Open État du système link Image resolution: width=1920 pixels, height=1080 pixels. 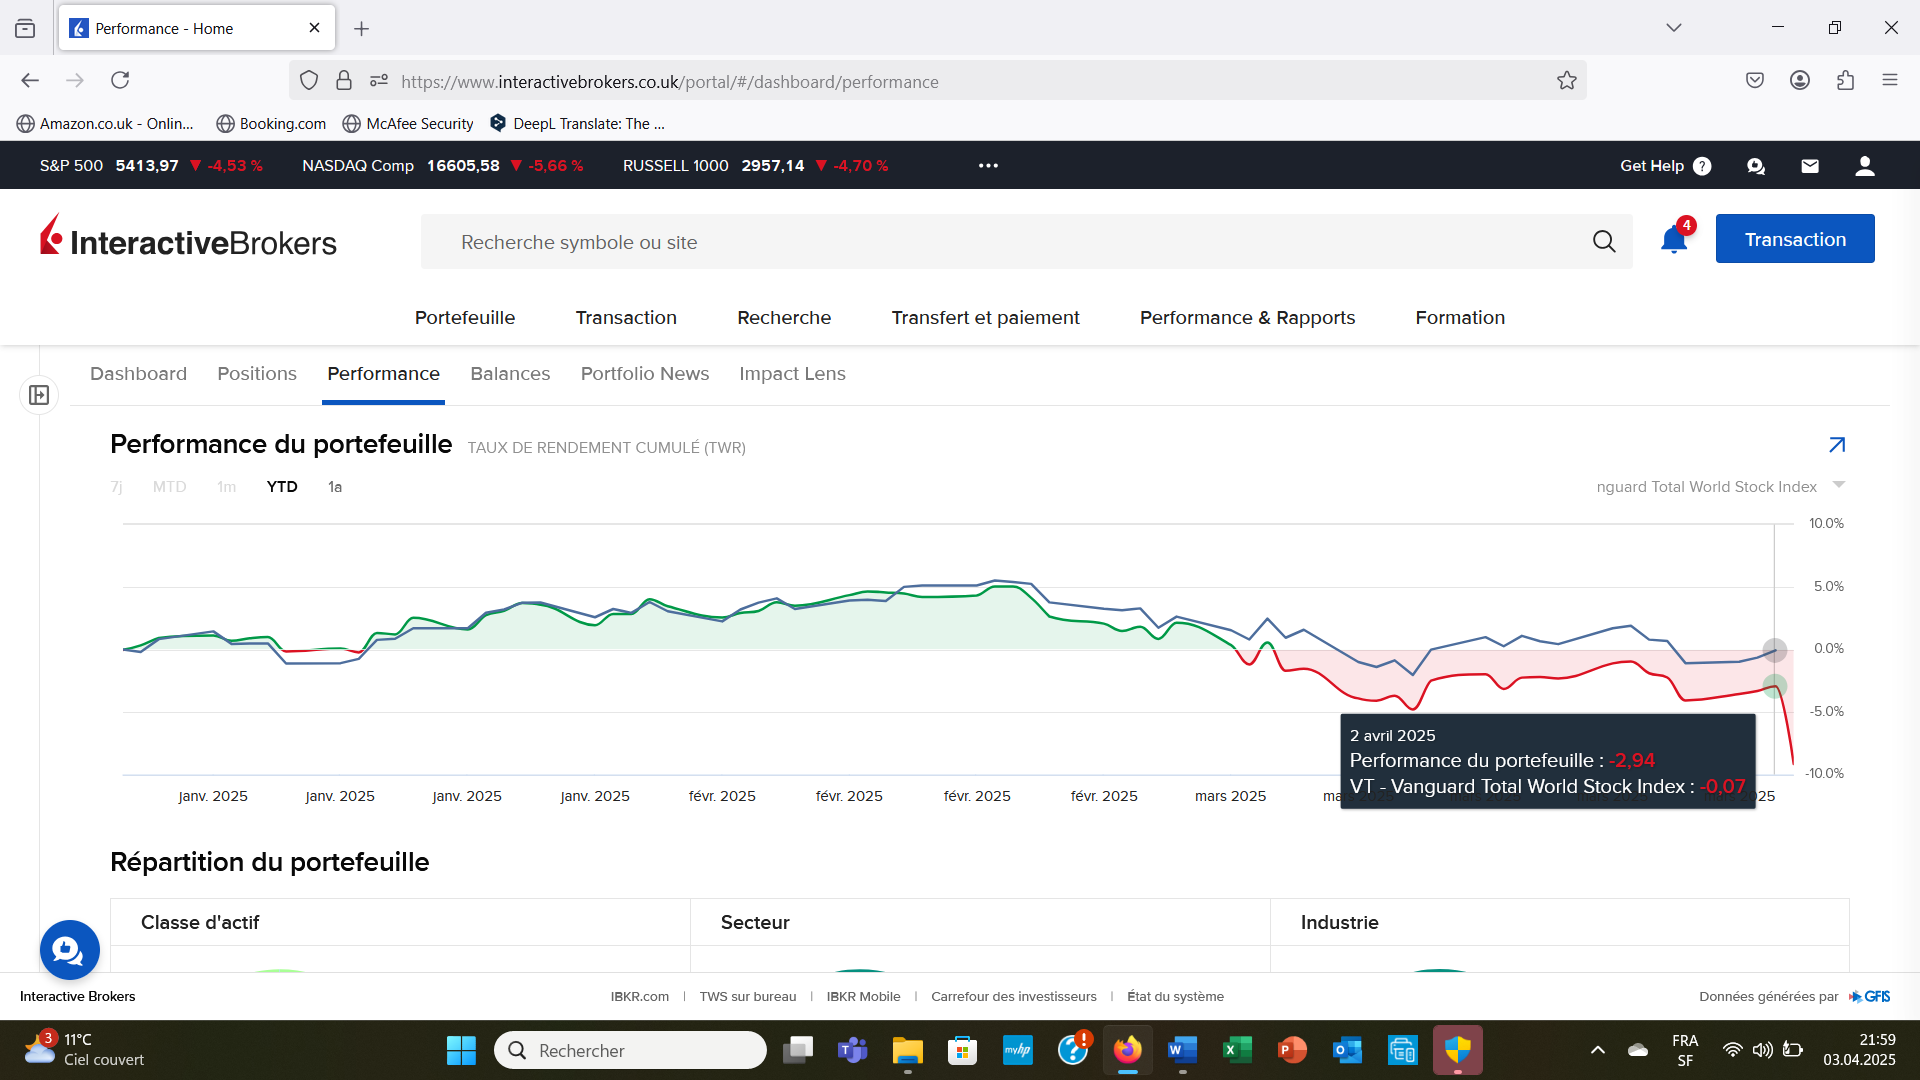pos(1175,997)
